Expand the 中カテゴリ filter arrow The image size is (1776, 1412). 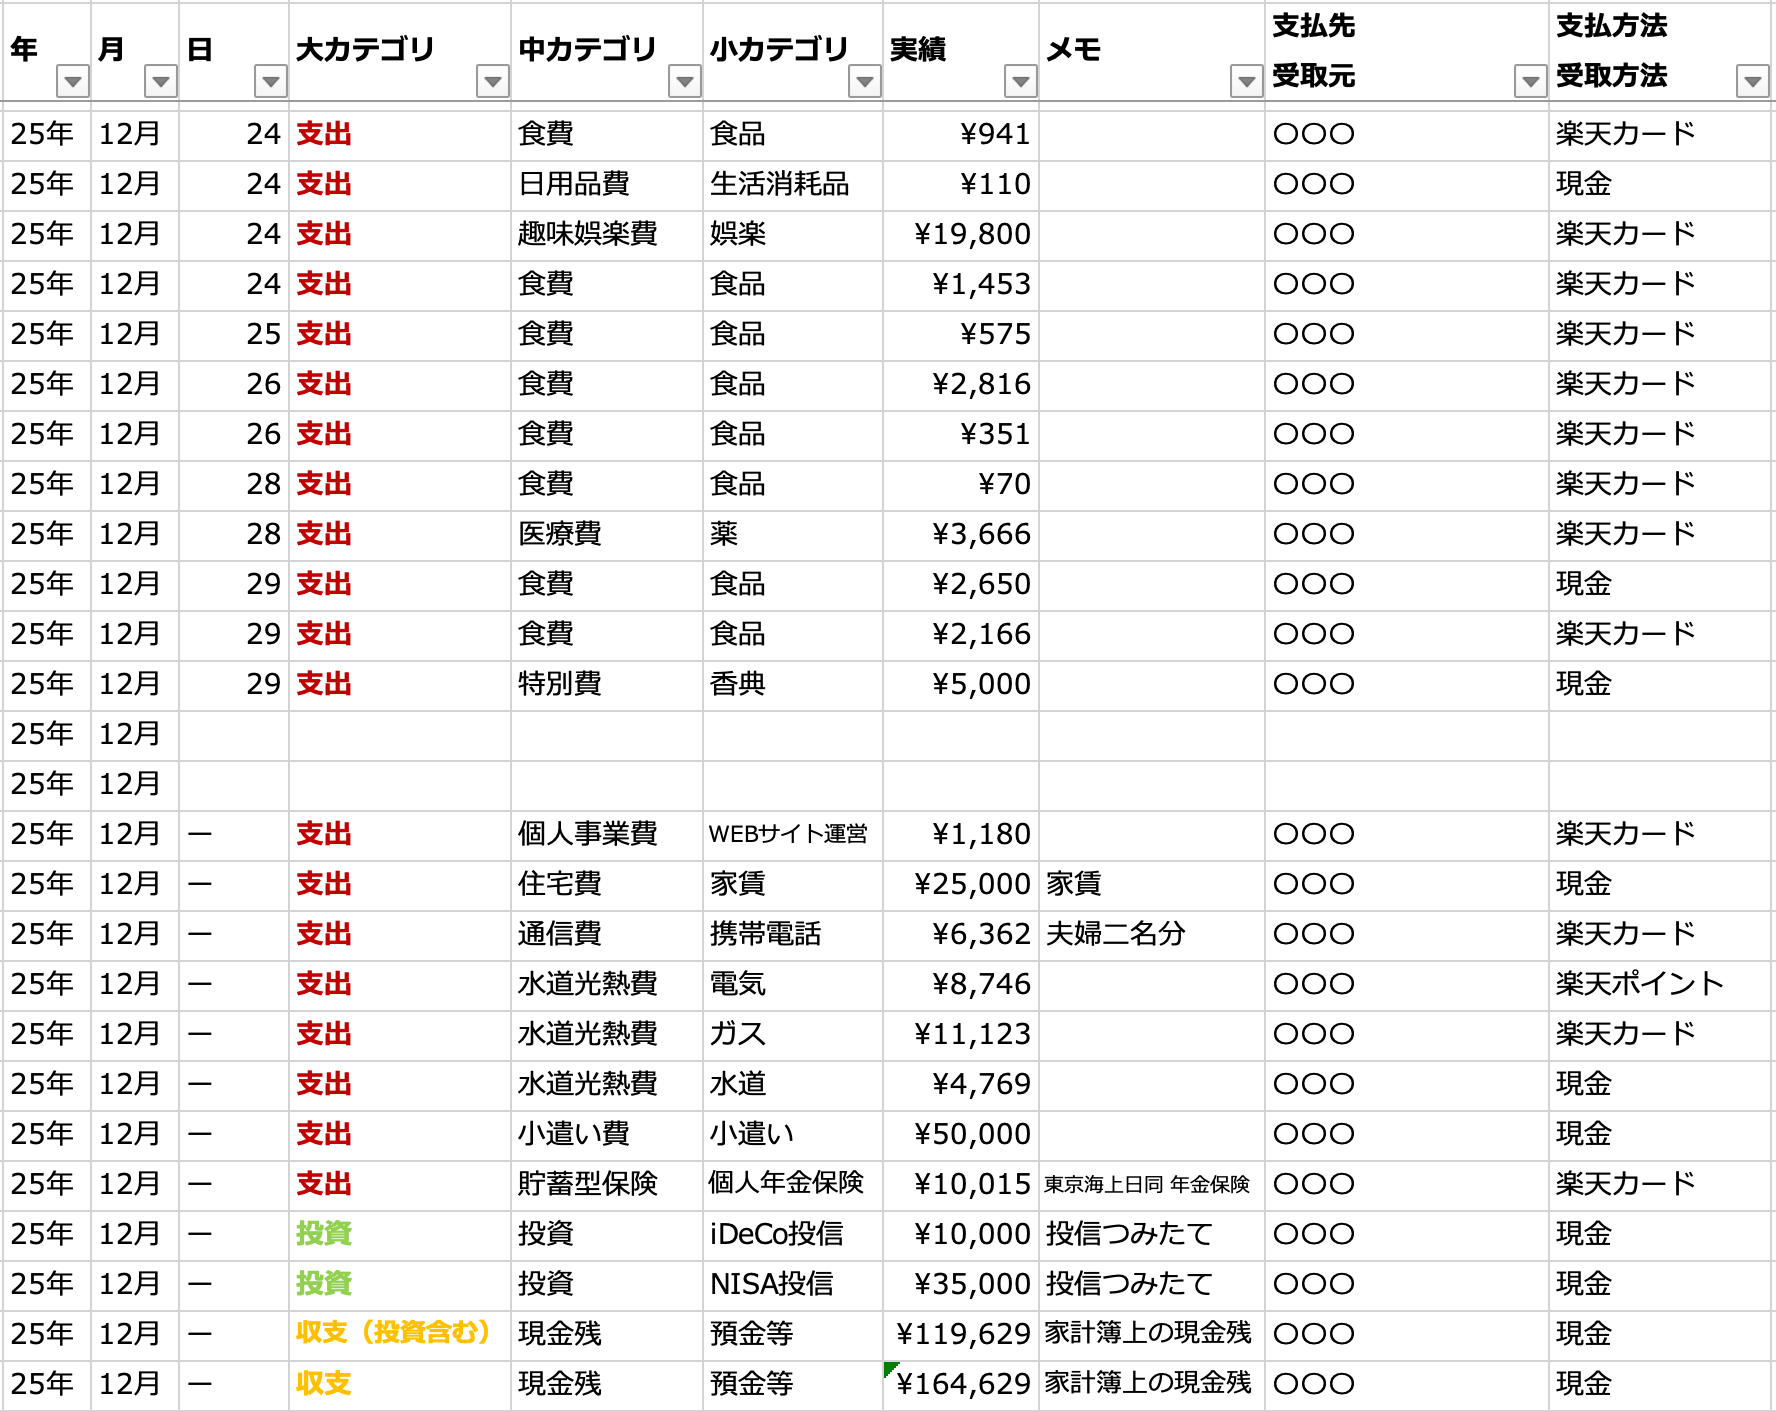684,81
